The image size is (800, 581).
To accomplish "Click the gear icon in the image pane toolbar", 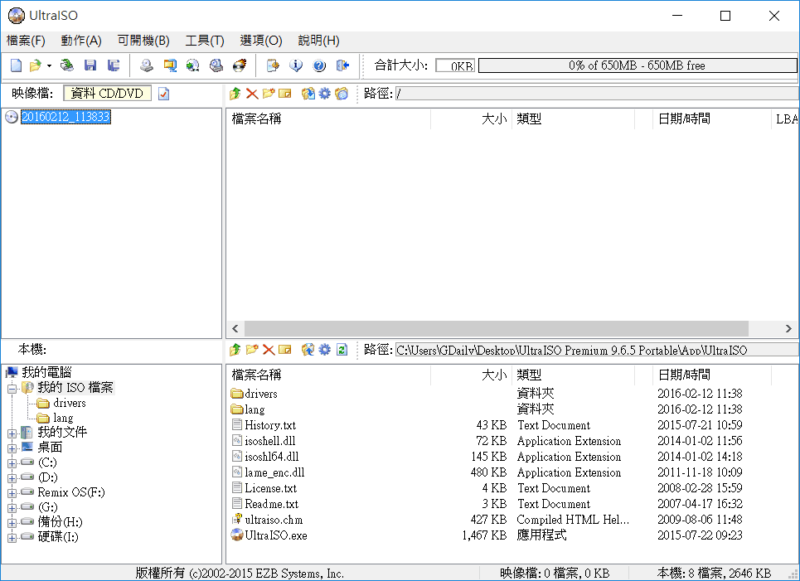I will [325, 93].
